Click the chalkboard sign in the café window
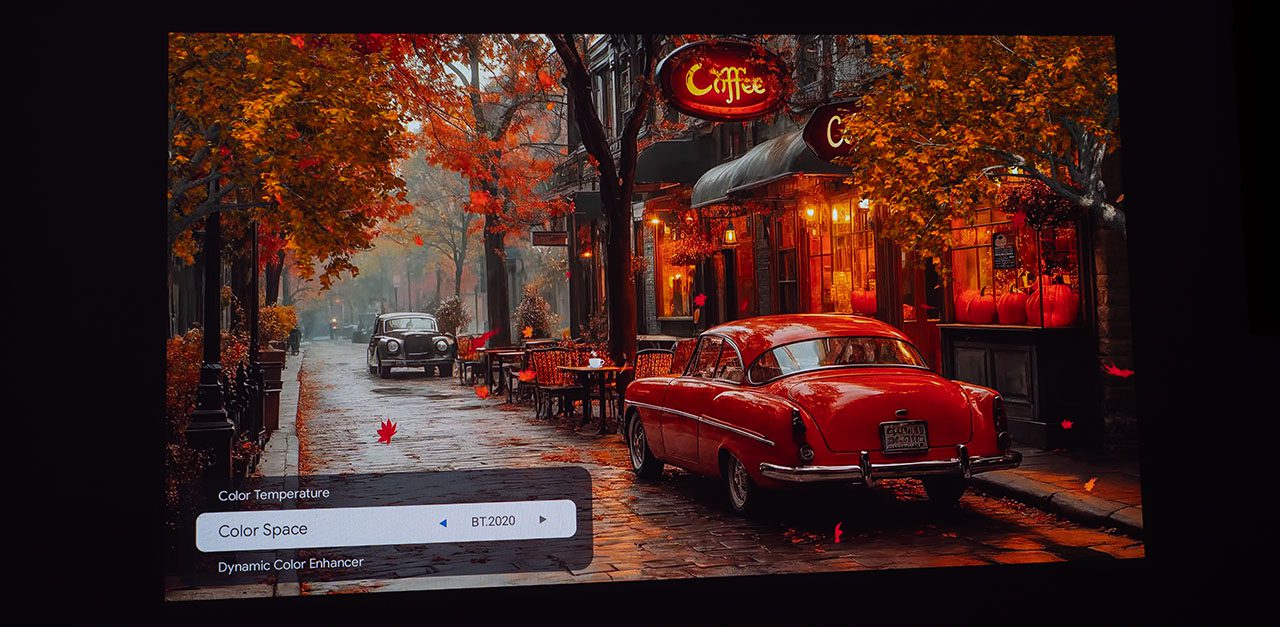Image resolution: width=1280 pixels, height=627 pixels. point(1004,254)
